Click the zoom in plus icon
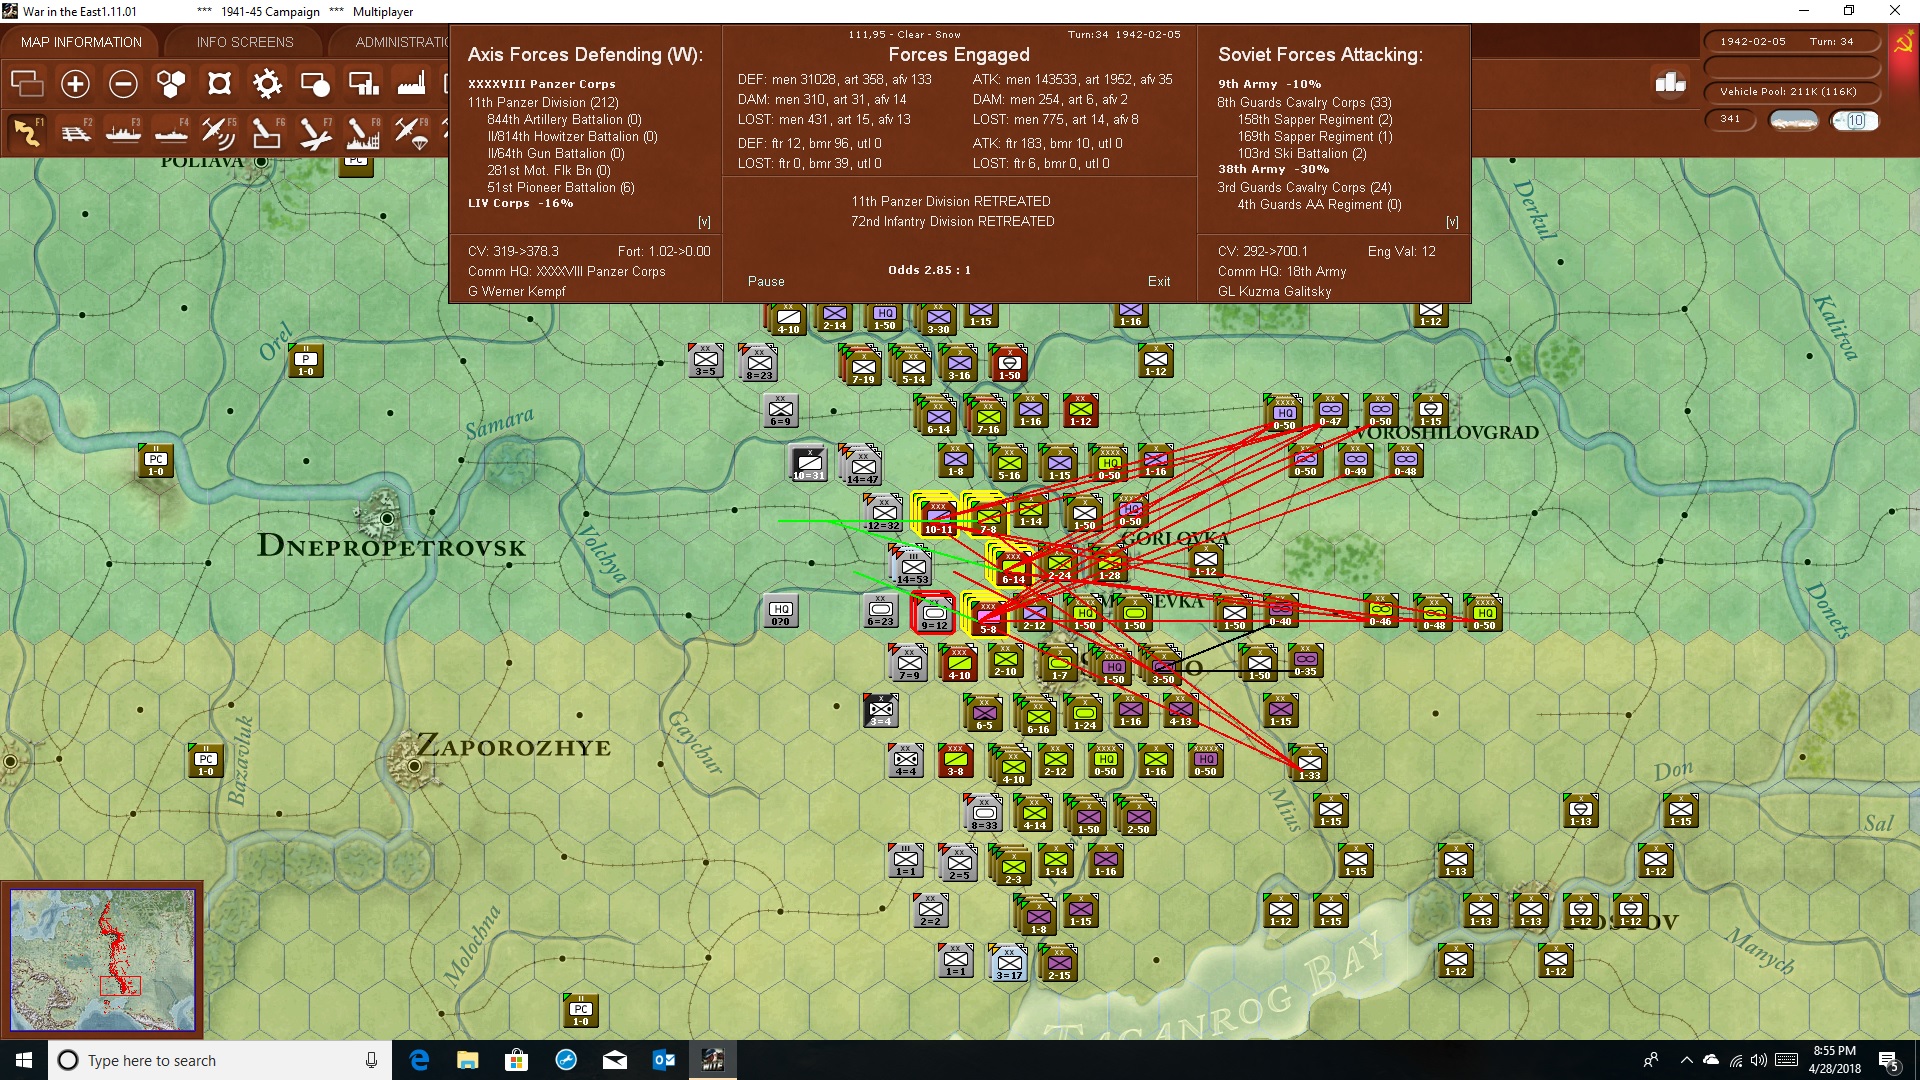Screen dimensions: 1920x1080 (75, 84)
